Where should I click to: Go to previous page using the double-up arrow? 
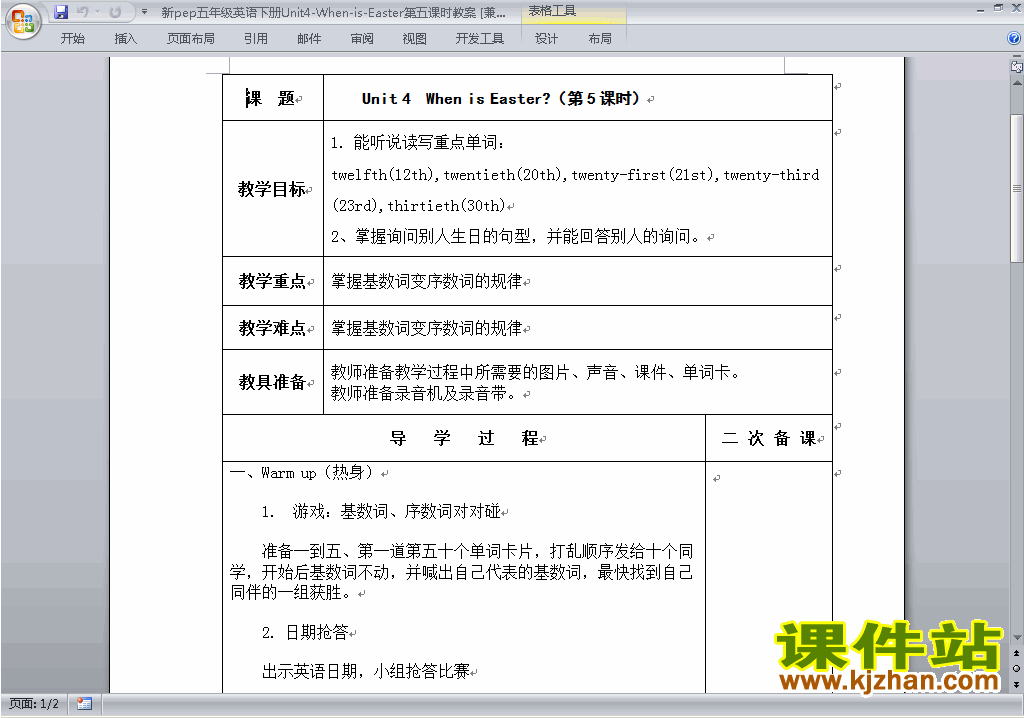pos(1016,653)
